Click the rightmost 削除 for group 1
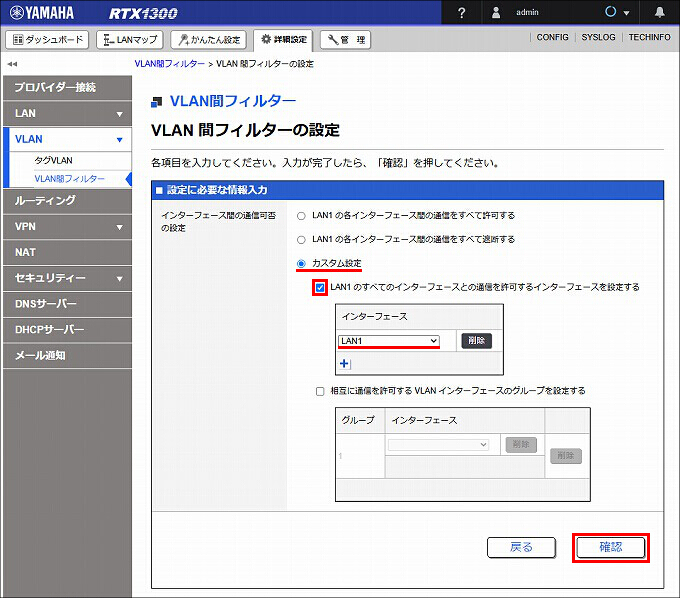The height and width of the screenshot is (598, 680). point(566,456)
